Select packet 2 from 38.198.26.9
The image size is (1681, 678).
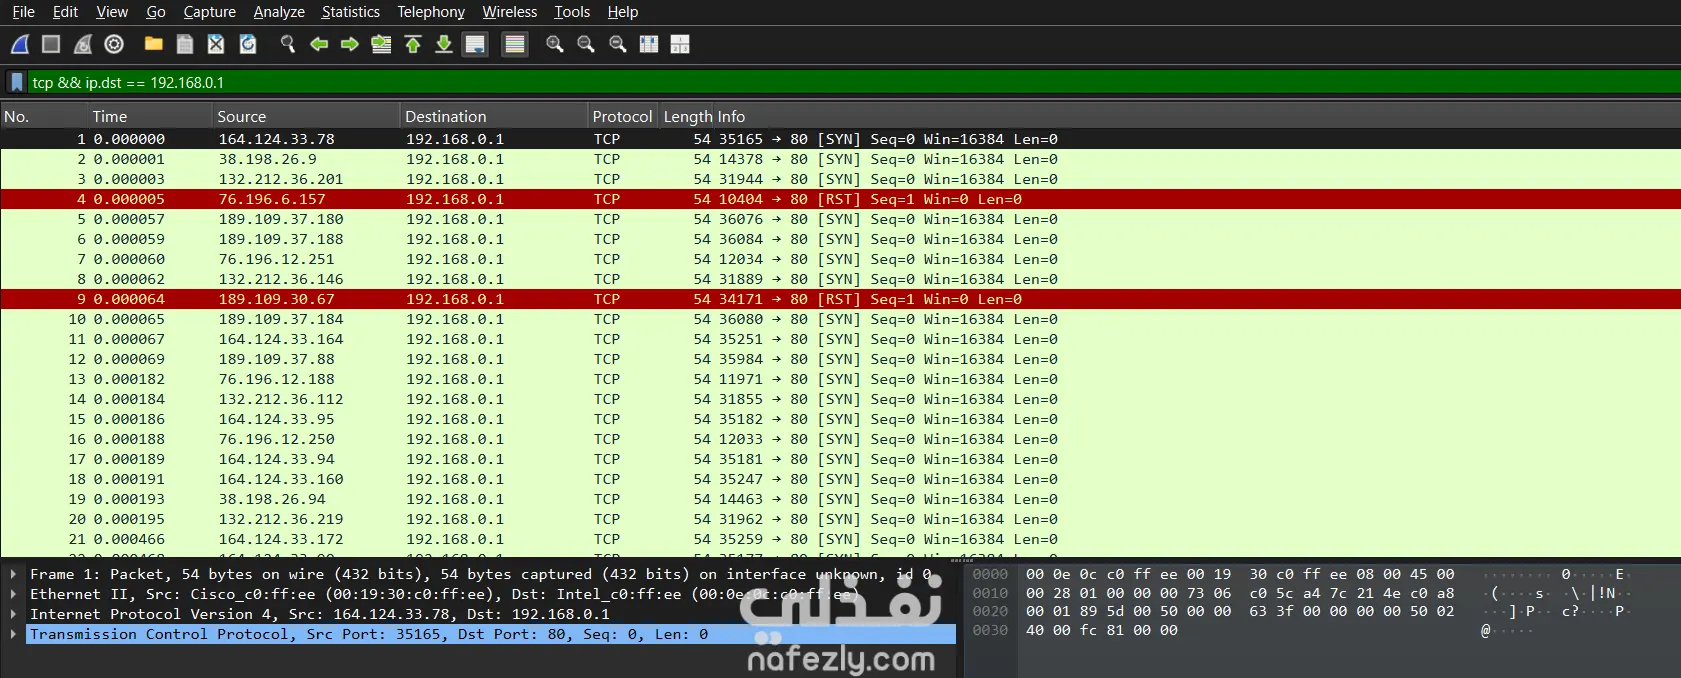point(840,159)
